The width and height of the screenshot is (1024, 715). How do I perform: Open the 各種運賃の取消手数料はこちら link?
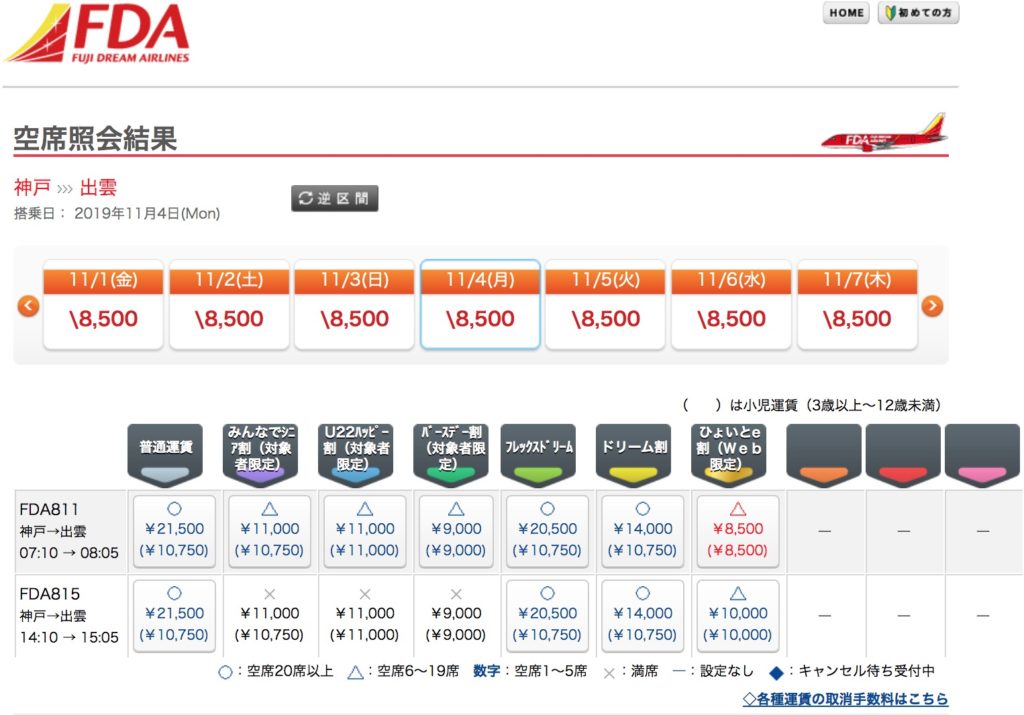[845, 699]
